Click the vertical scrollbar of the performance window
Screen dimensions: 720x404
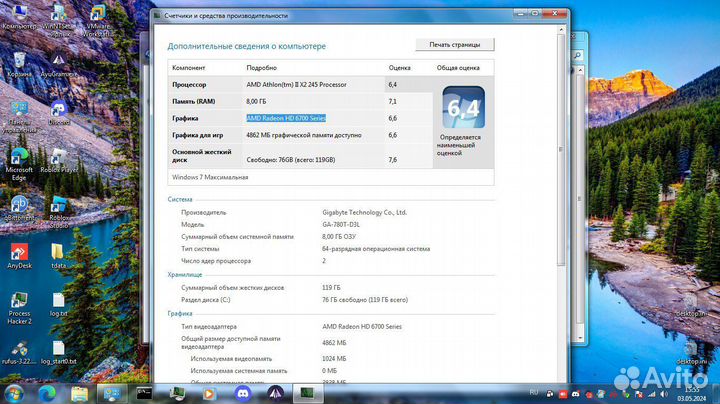point(560,200)
